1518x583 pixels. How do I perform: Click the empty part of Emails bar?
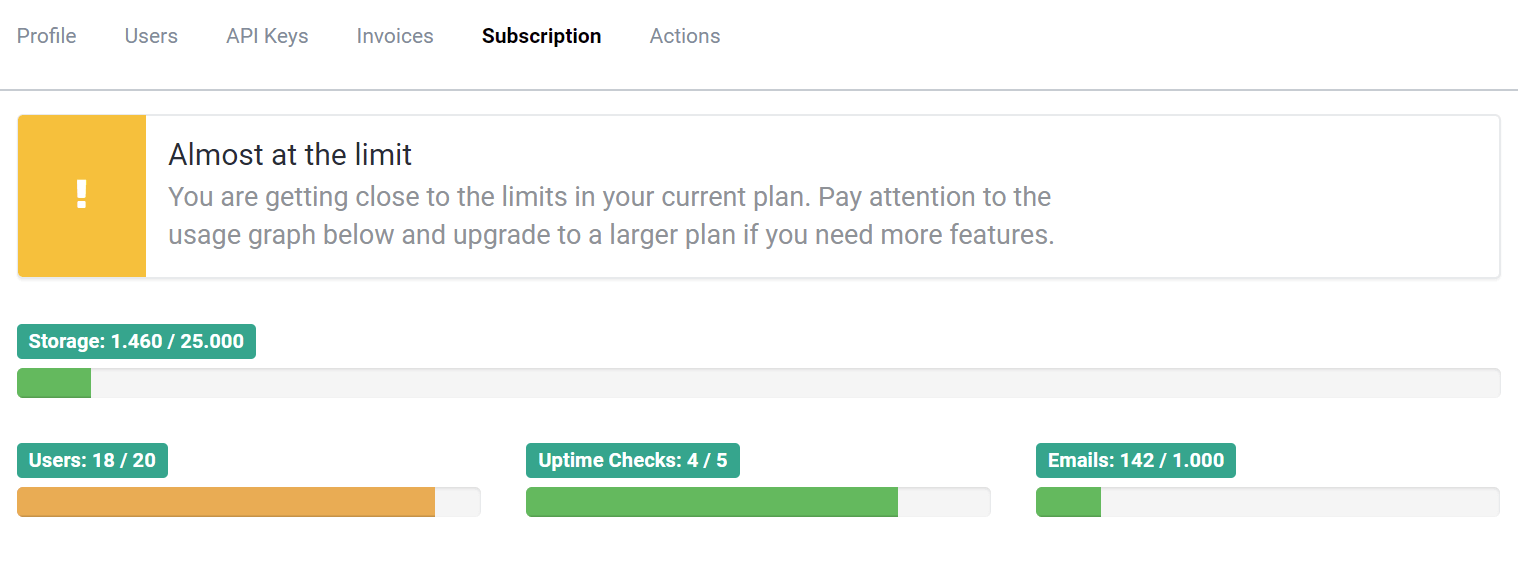(1300, 502)
